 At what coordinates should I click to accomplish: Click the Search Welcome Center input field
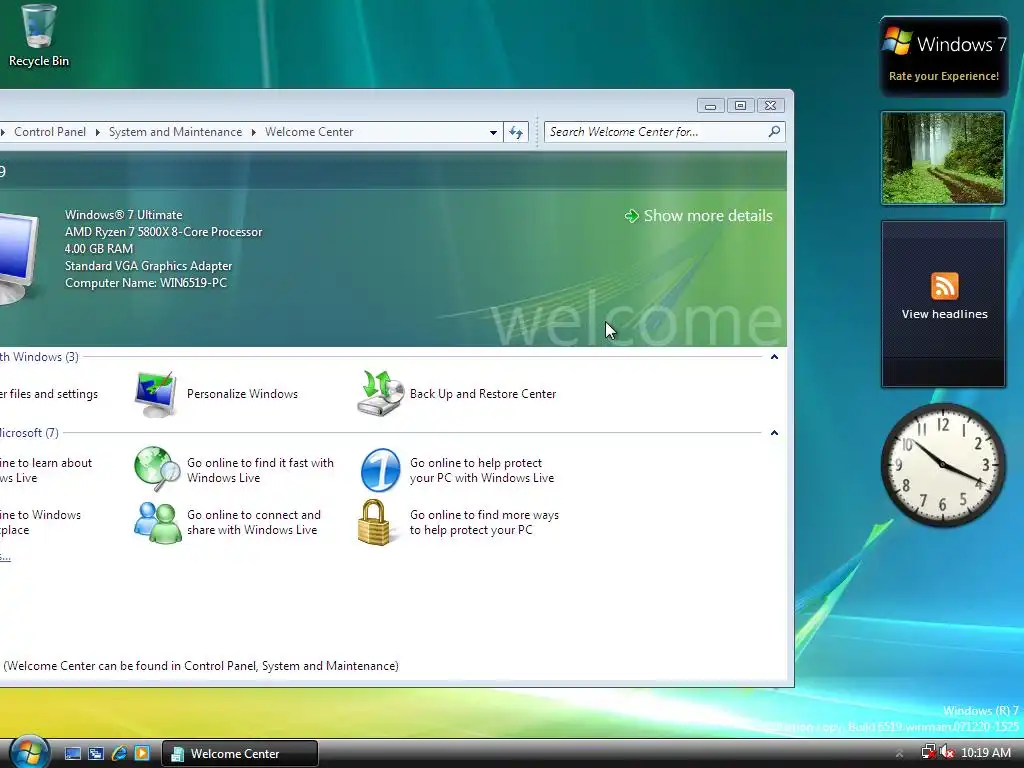click(x=656, y=132)
